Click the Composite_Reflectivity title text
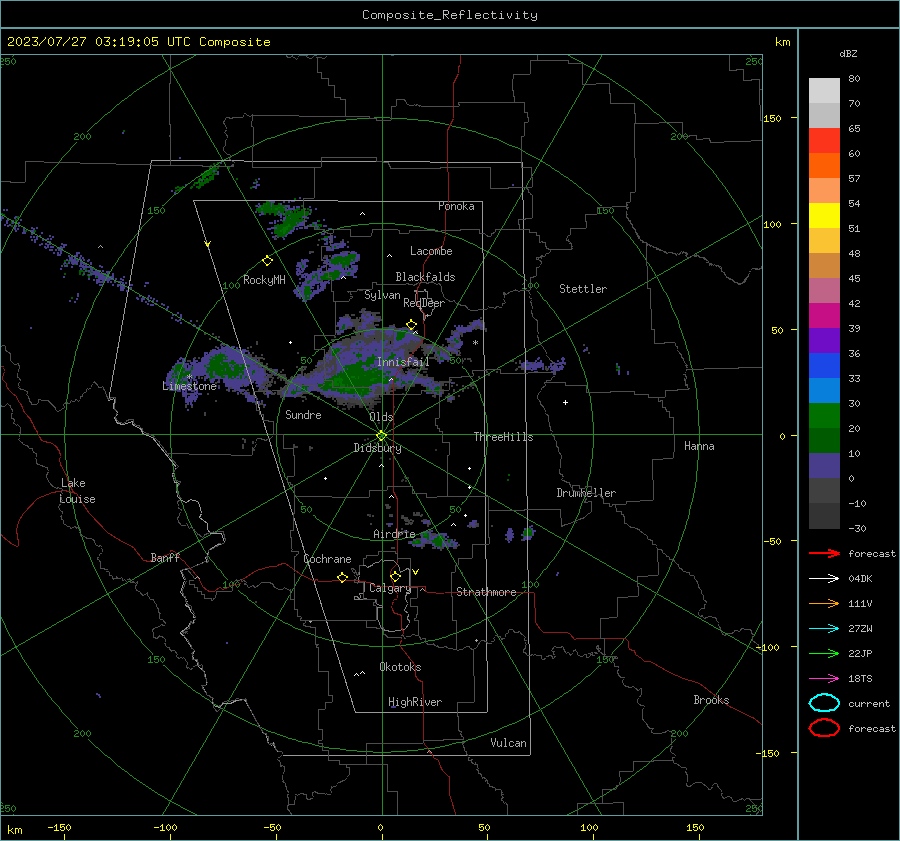900x841 pixels. (x=449, y=15)
